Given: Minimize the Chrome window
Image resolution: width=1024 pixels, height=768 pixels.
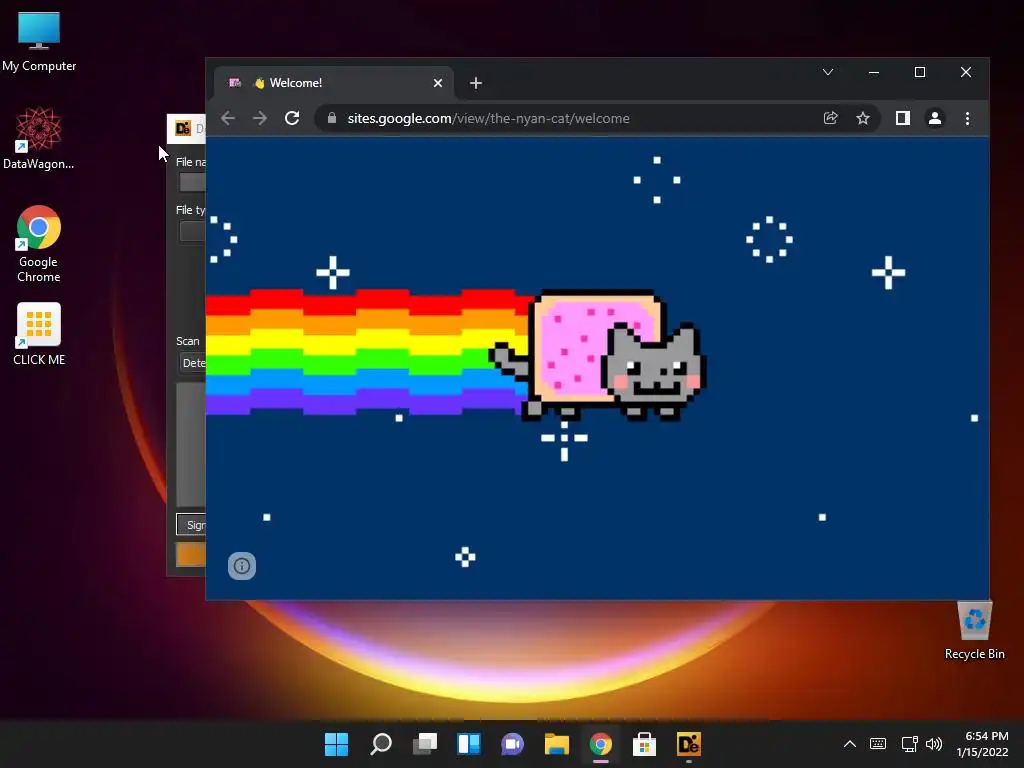Looking at the screenshot, I should [874, 72].
